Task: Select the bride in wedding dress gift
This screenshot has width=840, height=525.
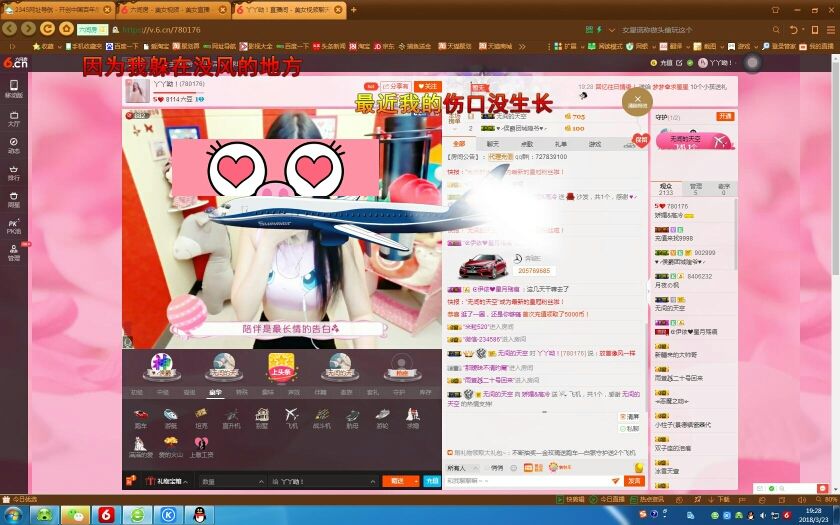Action: 140,447
